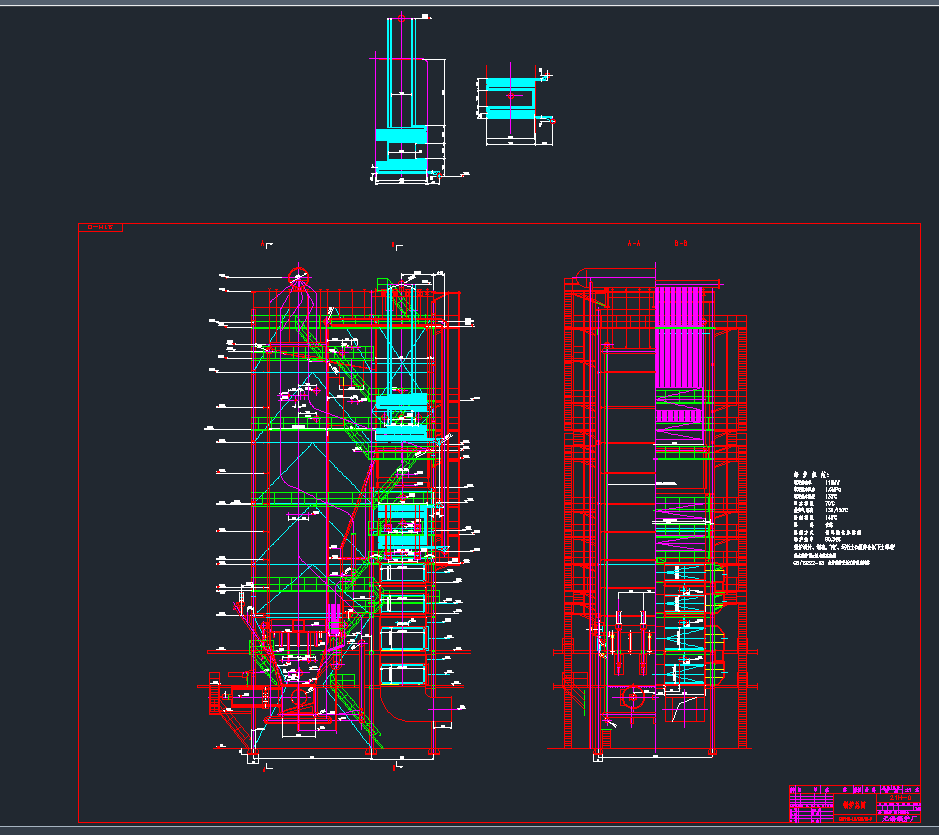Select the manufacturer name cell in title block
The width and height of the screenshot is (939, 835).
click(899, 818)
